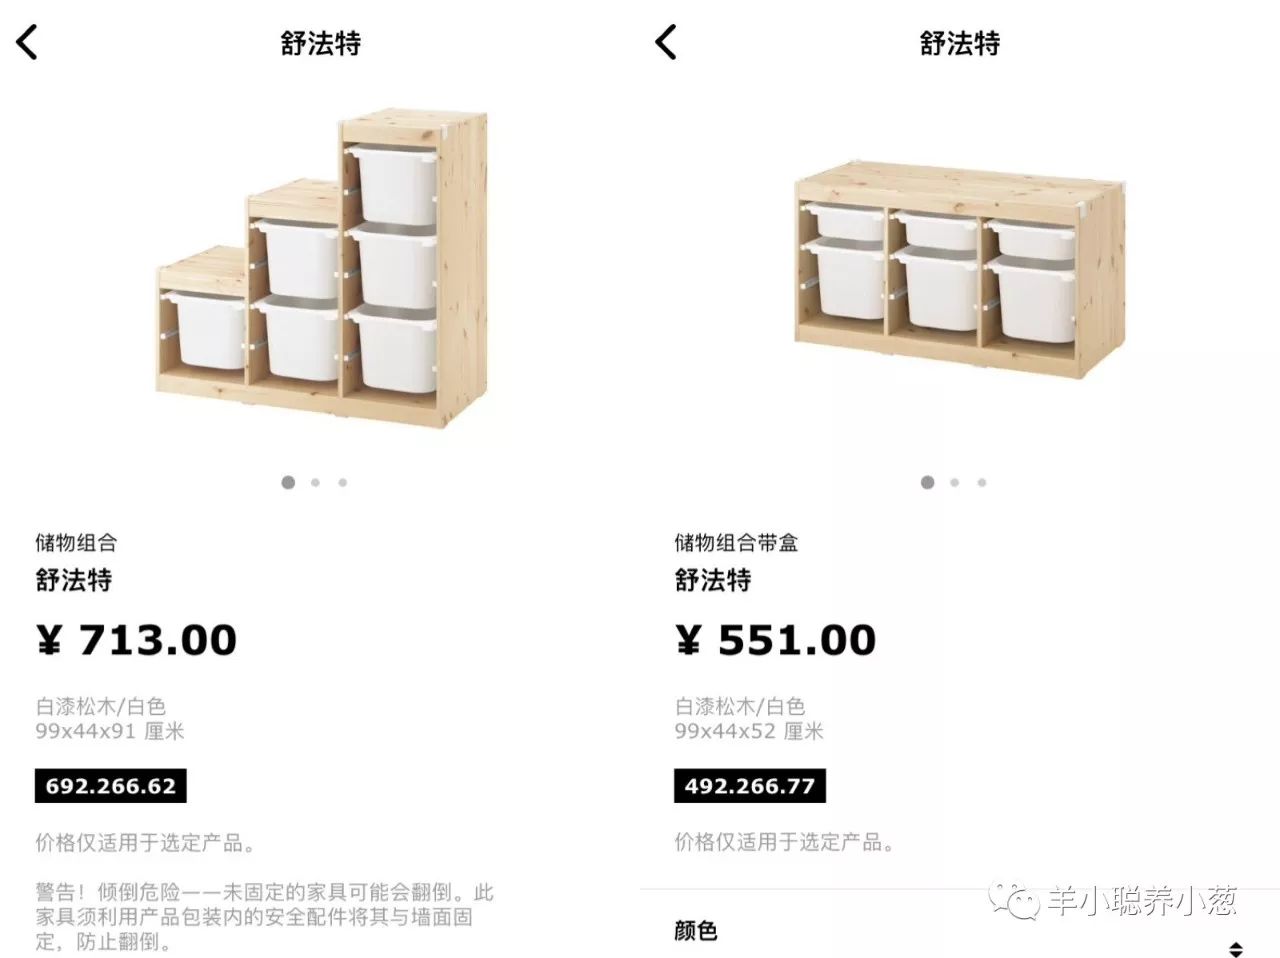Go back from left 舒法特 product page
Screen dimensions: 1280x958
click(27, 43)
